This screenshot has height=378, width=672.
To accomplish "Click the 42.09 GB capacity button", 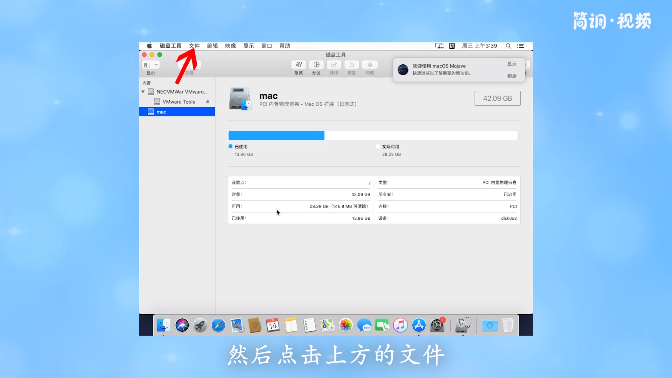I will (x=498, y=98).
